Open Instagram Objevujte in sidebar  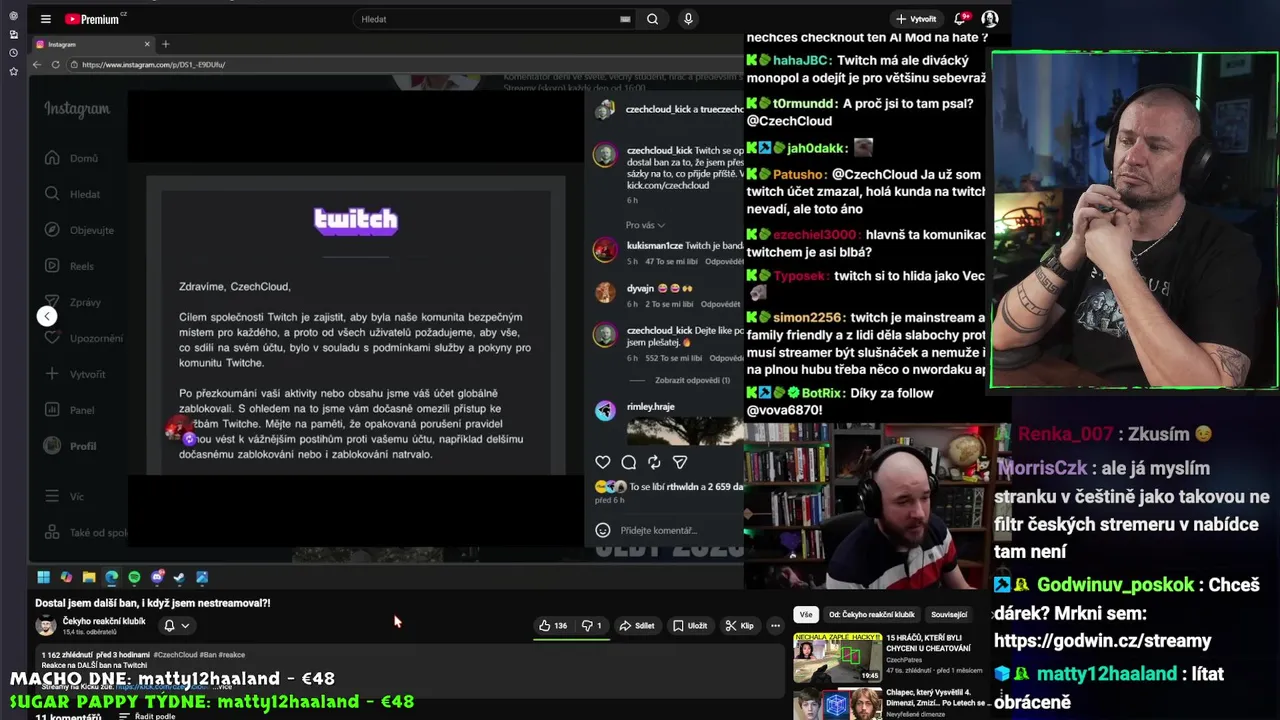tap(80, 230)
